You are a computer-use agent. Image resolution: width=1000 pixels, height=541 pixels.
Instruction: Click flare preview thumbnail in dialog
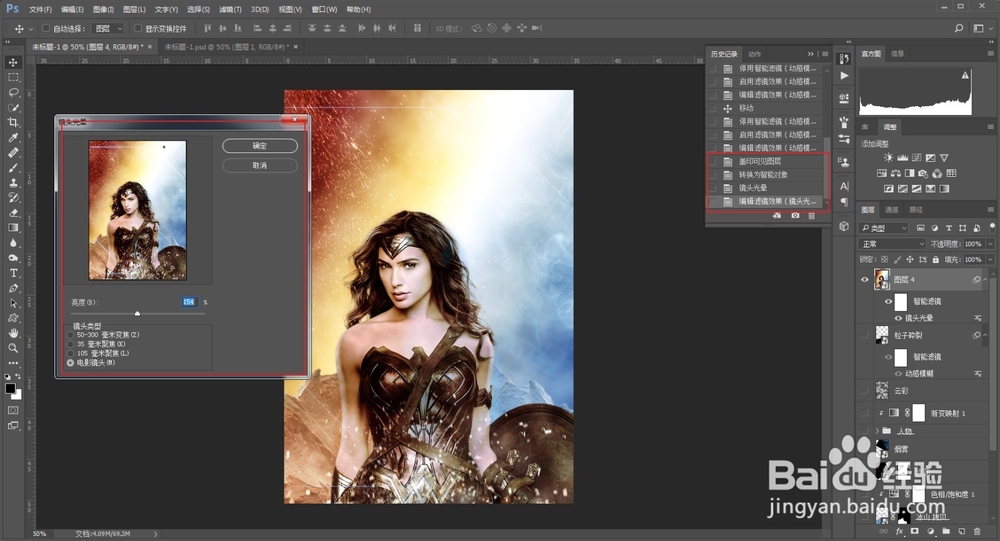(137, 210)
